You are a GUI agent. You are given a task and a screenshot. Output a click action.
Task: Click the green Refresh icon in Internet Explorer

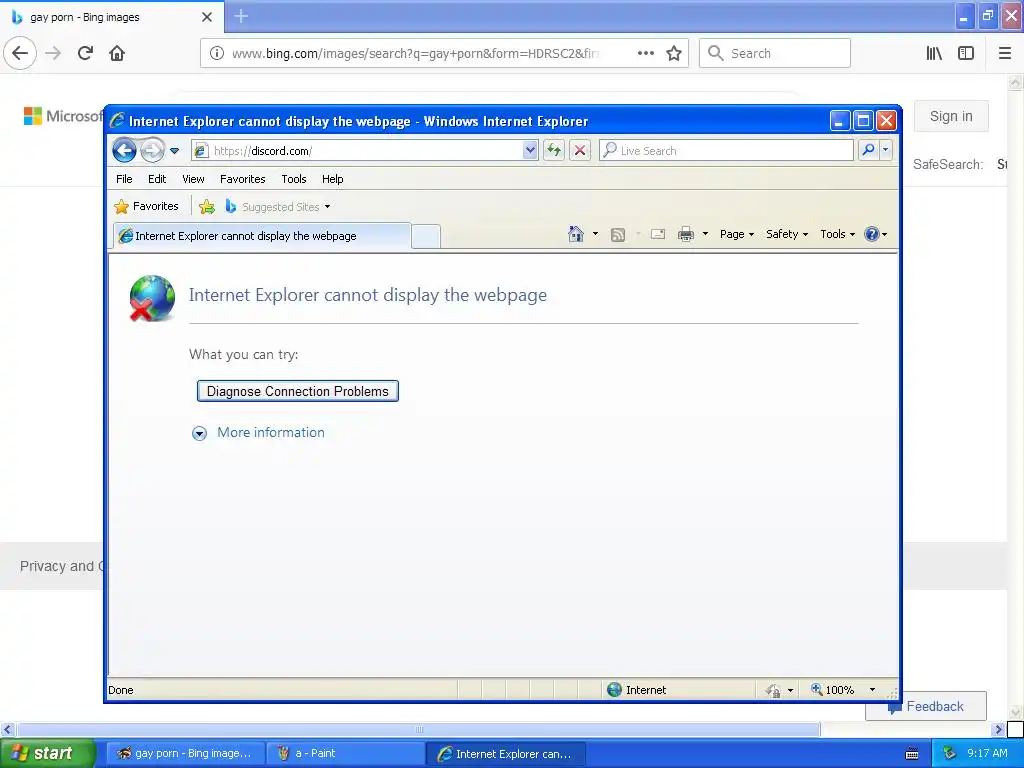point(554,151)
